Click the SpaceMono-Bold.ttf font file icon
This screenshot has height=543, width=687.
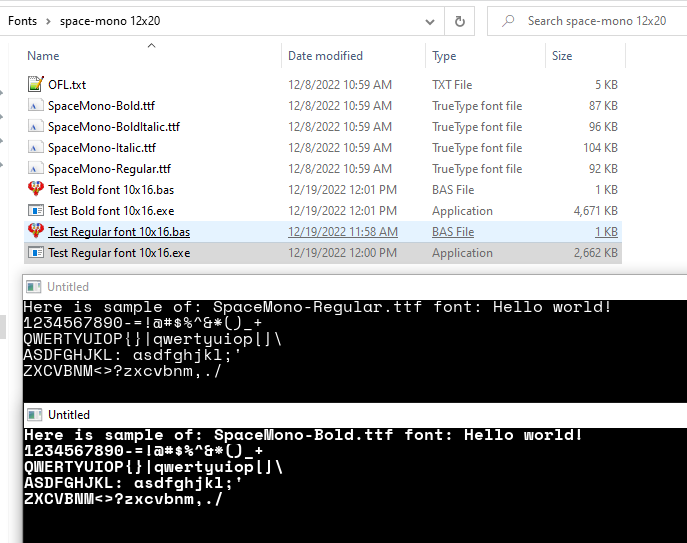pos(35,106)
